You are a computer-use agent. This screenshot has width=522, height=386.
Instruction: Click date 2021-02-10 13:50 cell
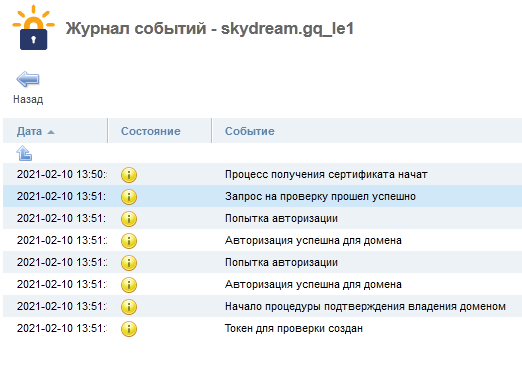[x=62, y=174]
